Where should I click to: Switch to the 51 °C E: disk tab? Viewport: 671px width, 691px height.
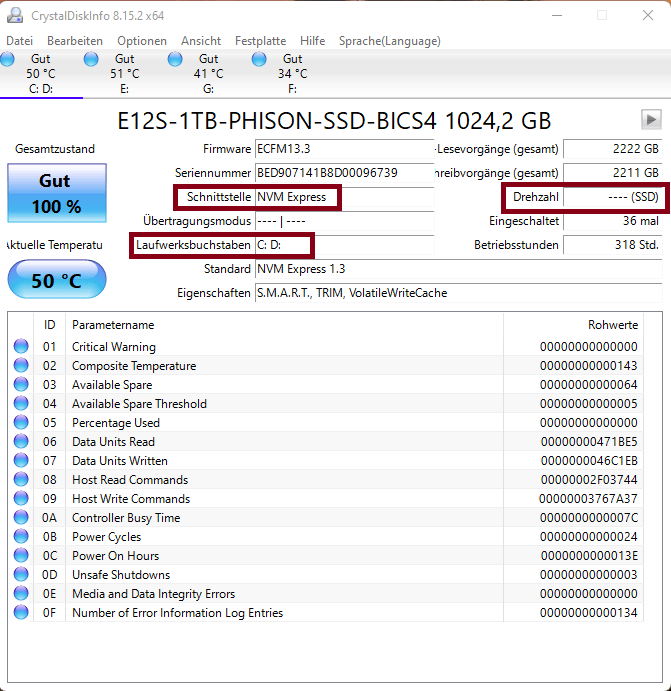pos(125,73)
